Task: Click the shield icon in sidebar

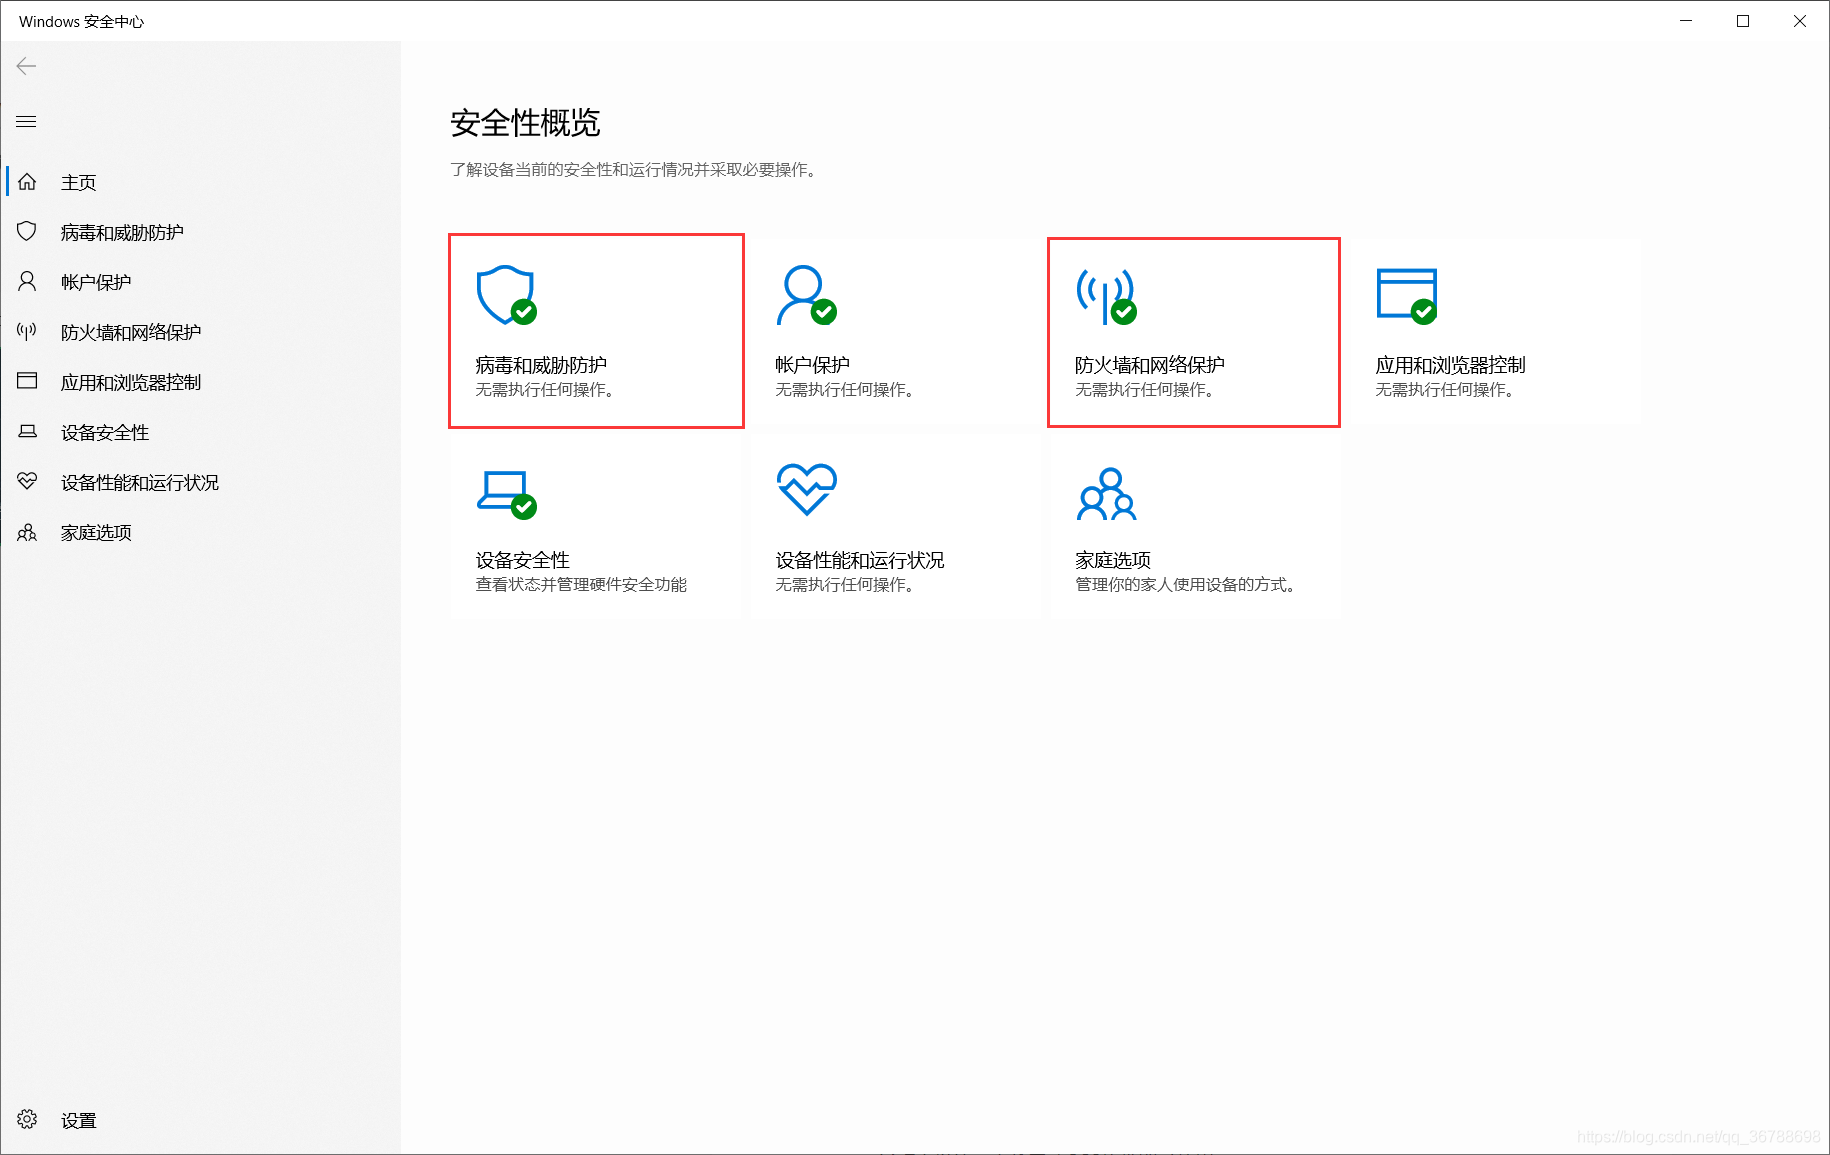Action: tap(27, 231)
